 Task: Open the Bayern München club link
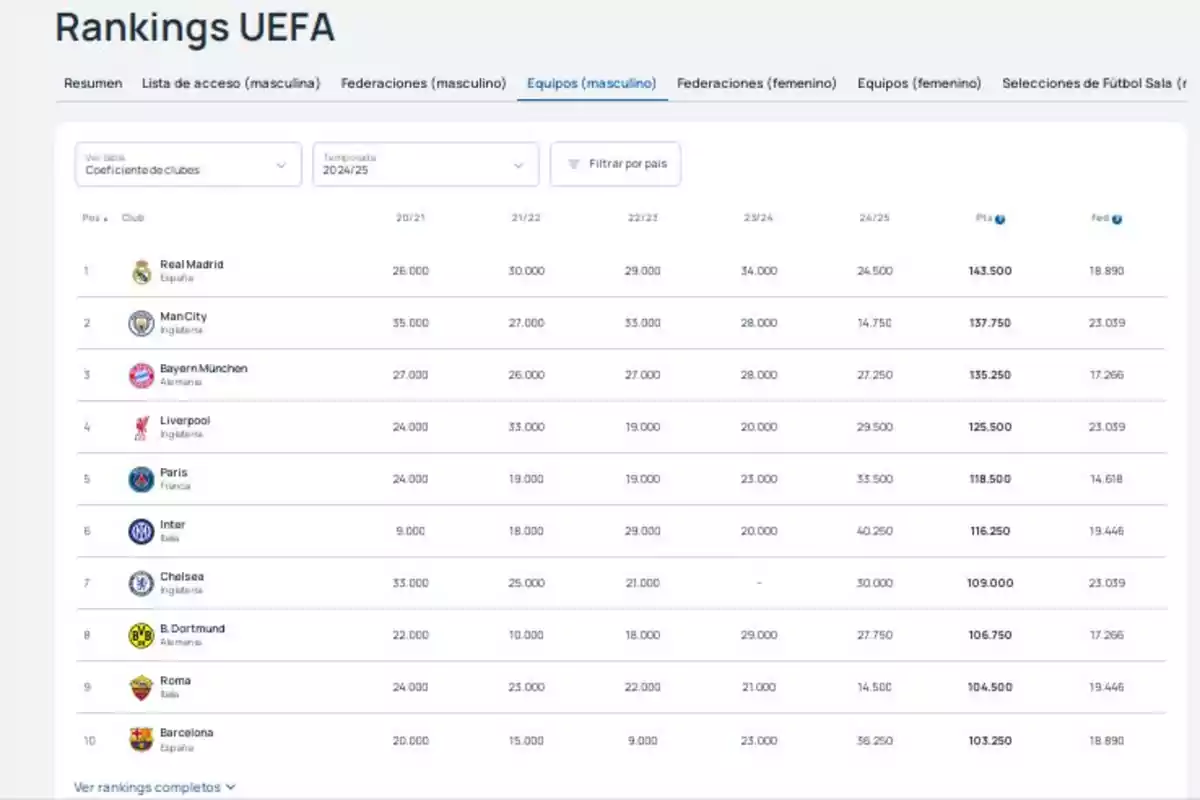(204, 369)
